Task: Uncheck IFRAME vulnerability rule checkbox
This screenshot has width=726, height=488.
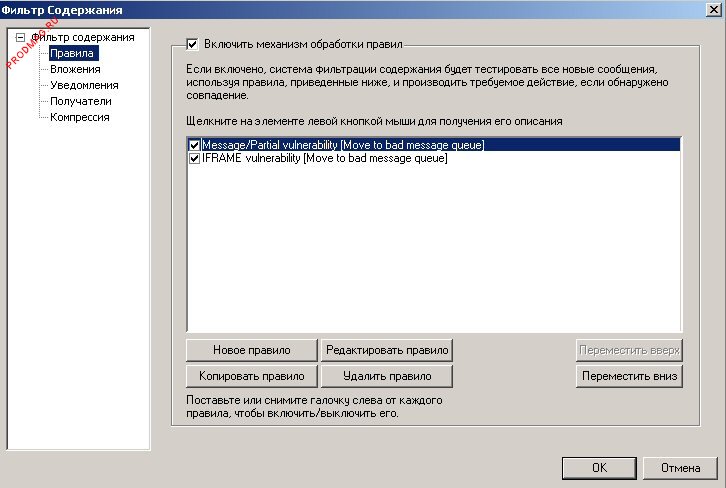Action: coord(195,158)
